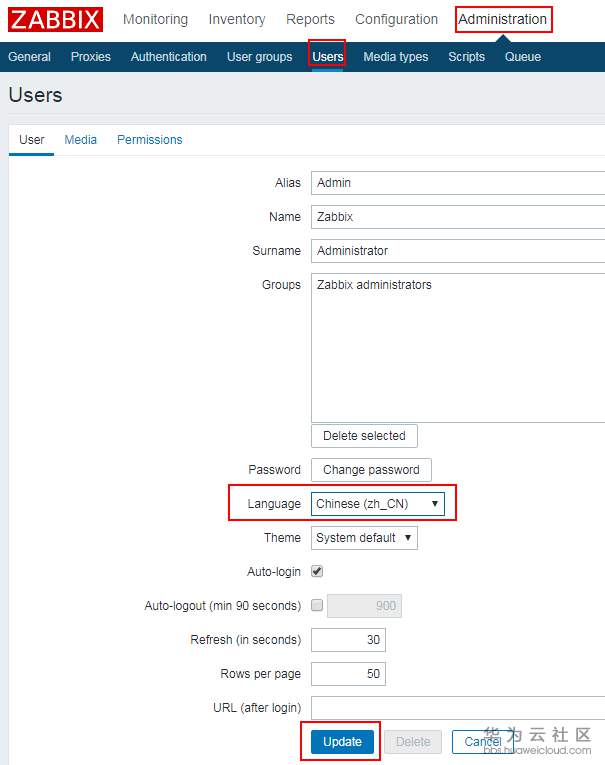Click the Alias input field
The height and width of the screenshot is (765, 605).
[x=457, y=183]
